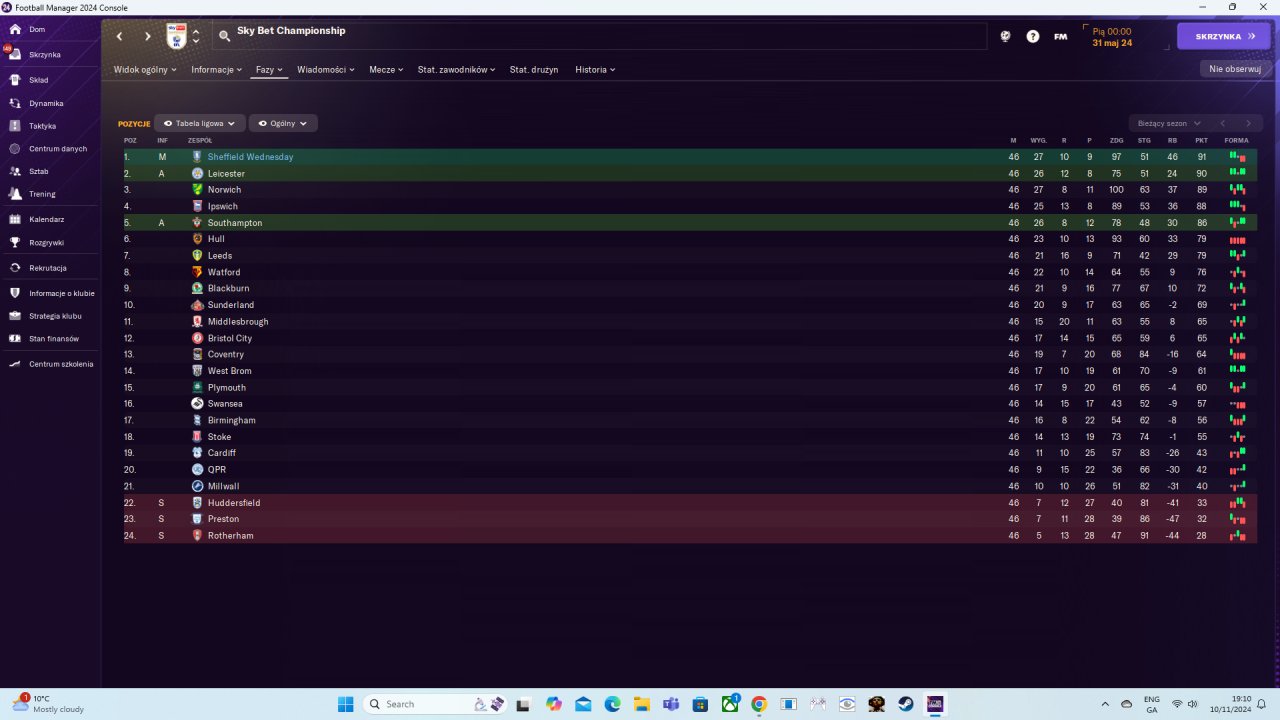Viewport: 1280px width, 720px height.
Task: Open Skrzynka inbox icon in sidebar
Action: click(x=15, y=54)
